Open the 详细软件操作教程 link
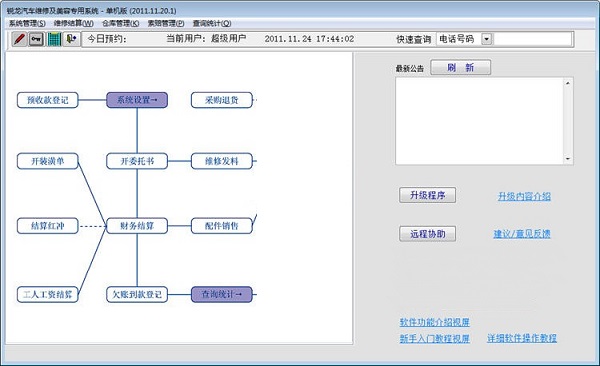This screenshot has height=366, width=600. click(522, 338)
